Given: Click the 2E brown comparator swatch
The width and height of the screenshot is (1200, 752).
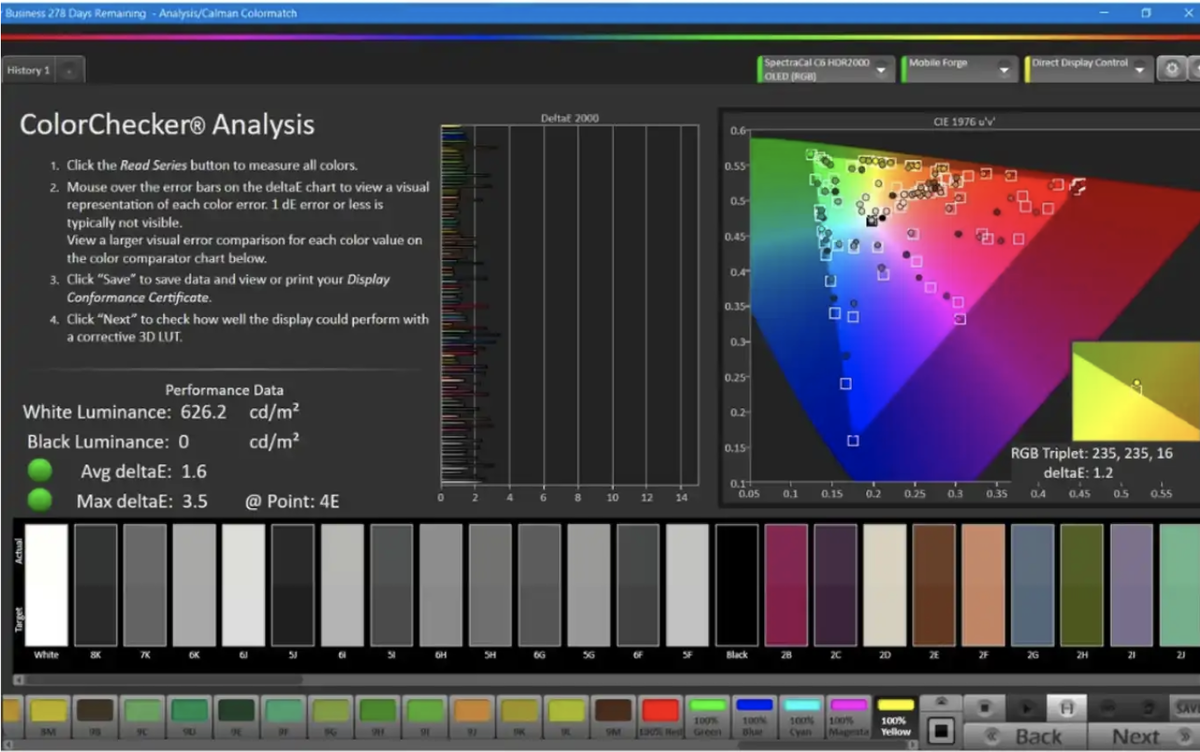Looking at the screenshot, I should pyautogui.click(x=934, y=585).
